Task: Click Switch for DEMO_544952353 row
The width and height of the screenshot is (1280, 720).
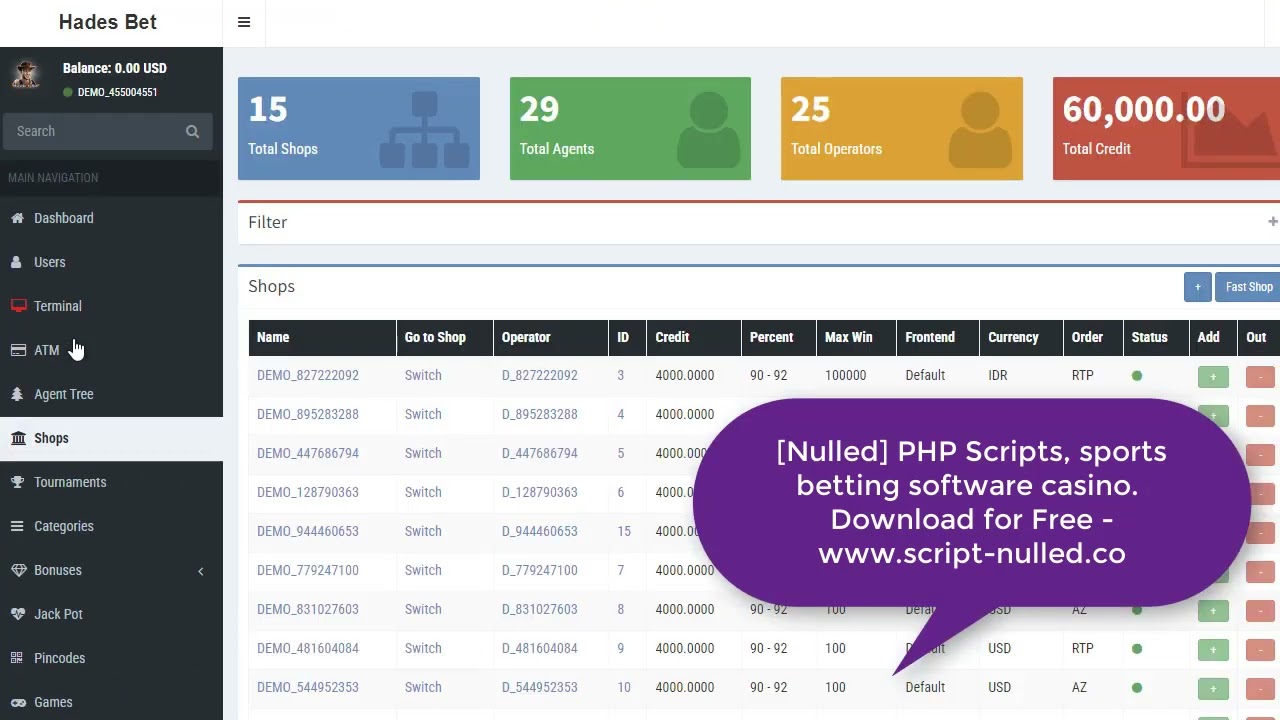Action: [x=423, y=687]
